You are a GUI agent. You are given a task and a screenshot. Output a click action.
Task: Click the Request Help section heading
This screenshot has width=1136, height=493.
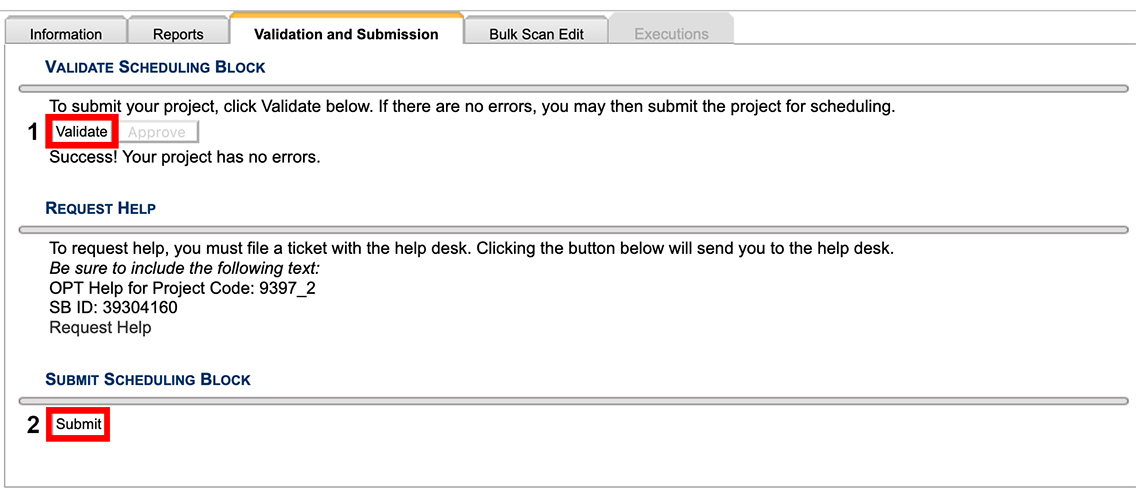click(x=100, y=208)
